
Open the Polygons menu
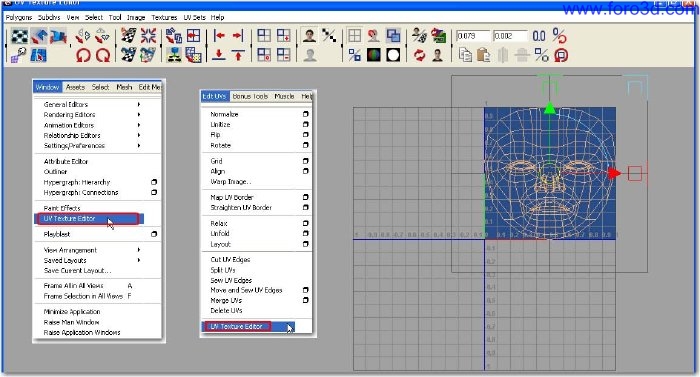pos(19,17)
